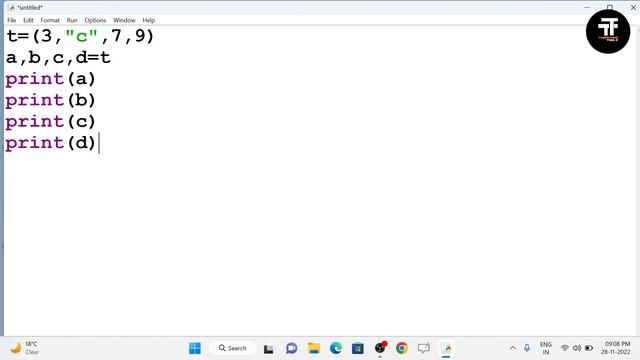Screen dimensions: 640x360
Task: Open the Format menu
Action: pyautogui.click(x=50, y=20)
